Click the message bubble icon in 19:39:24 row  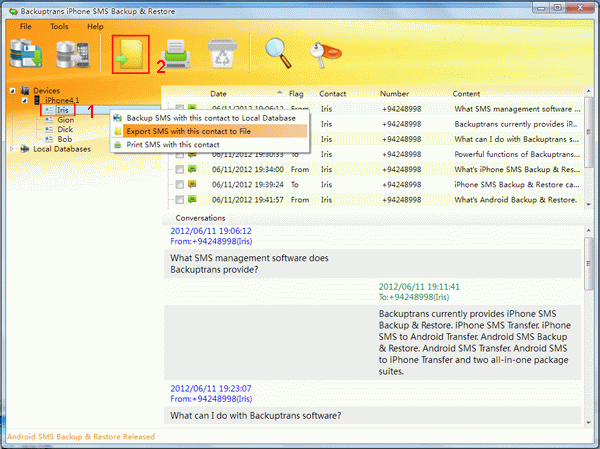192,184
